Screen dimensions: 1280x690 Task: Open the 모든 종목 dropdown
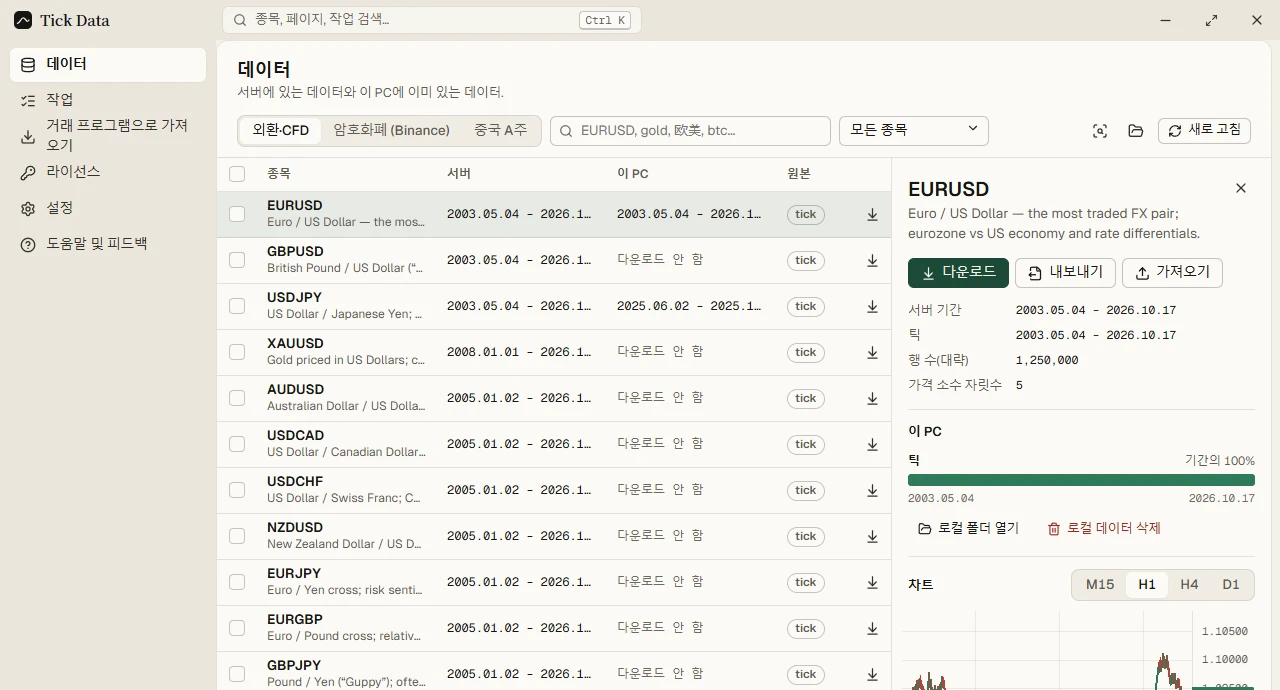click(914, 131)
